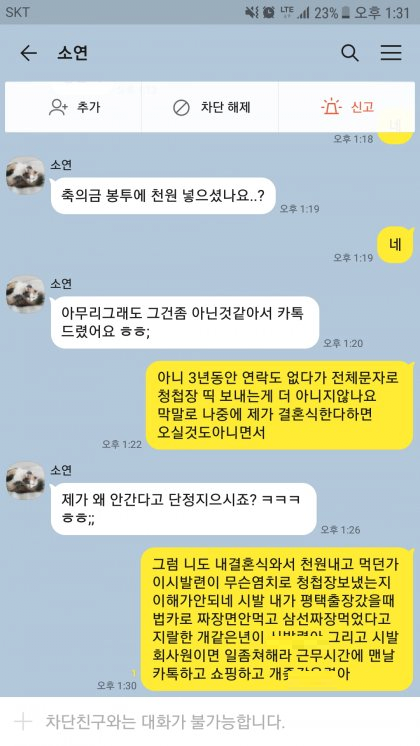Tap the message asking about 축의금 봉투
420x746 pixels.
[163, 196]
